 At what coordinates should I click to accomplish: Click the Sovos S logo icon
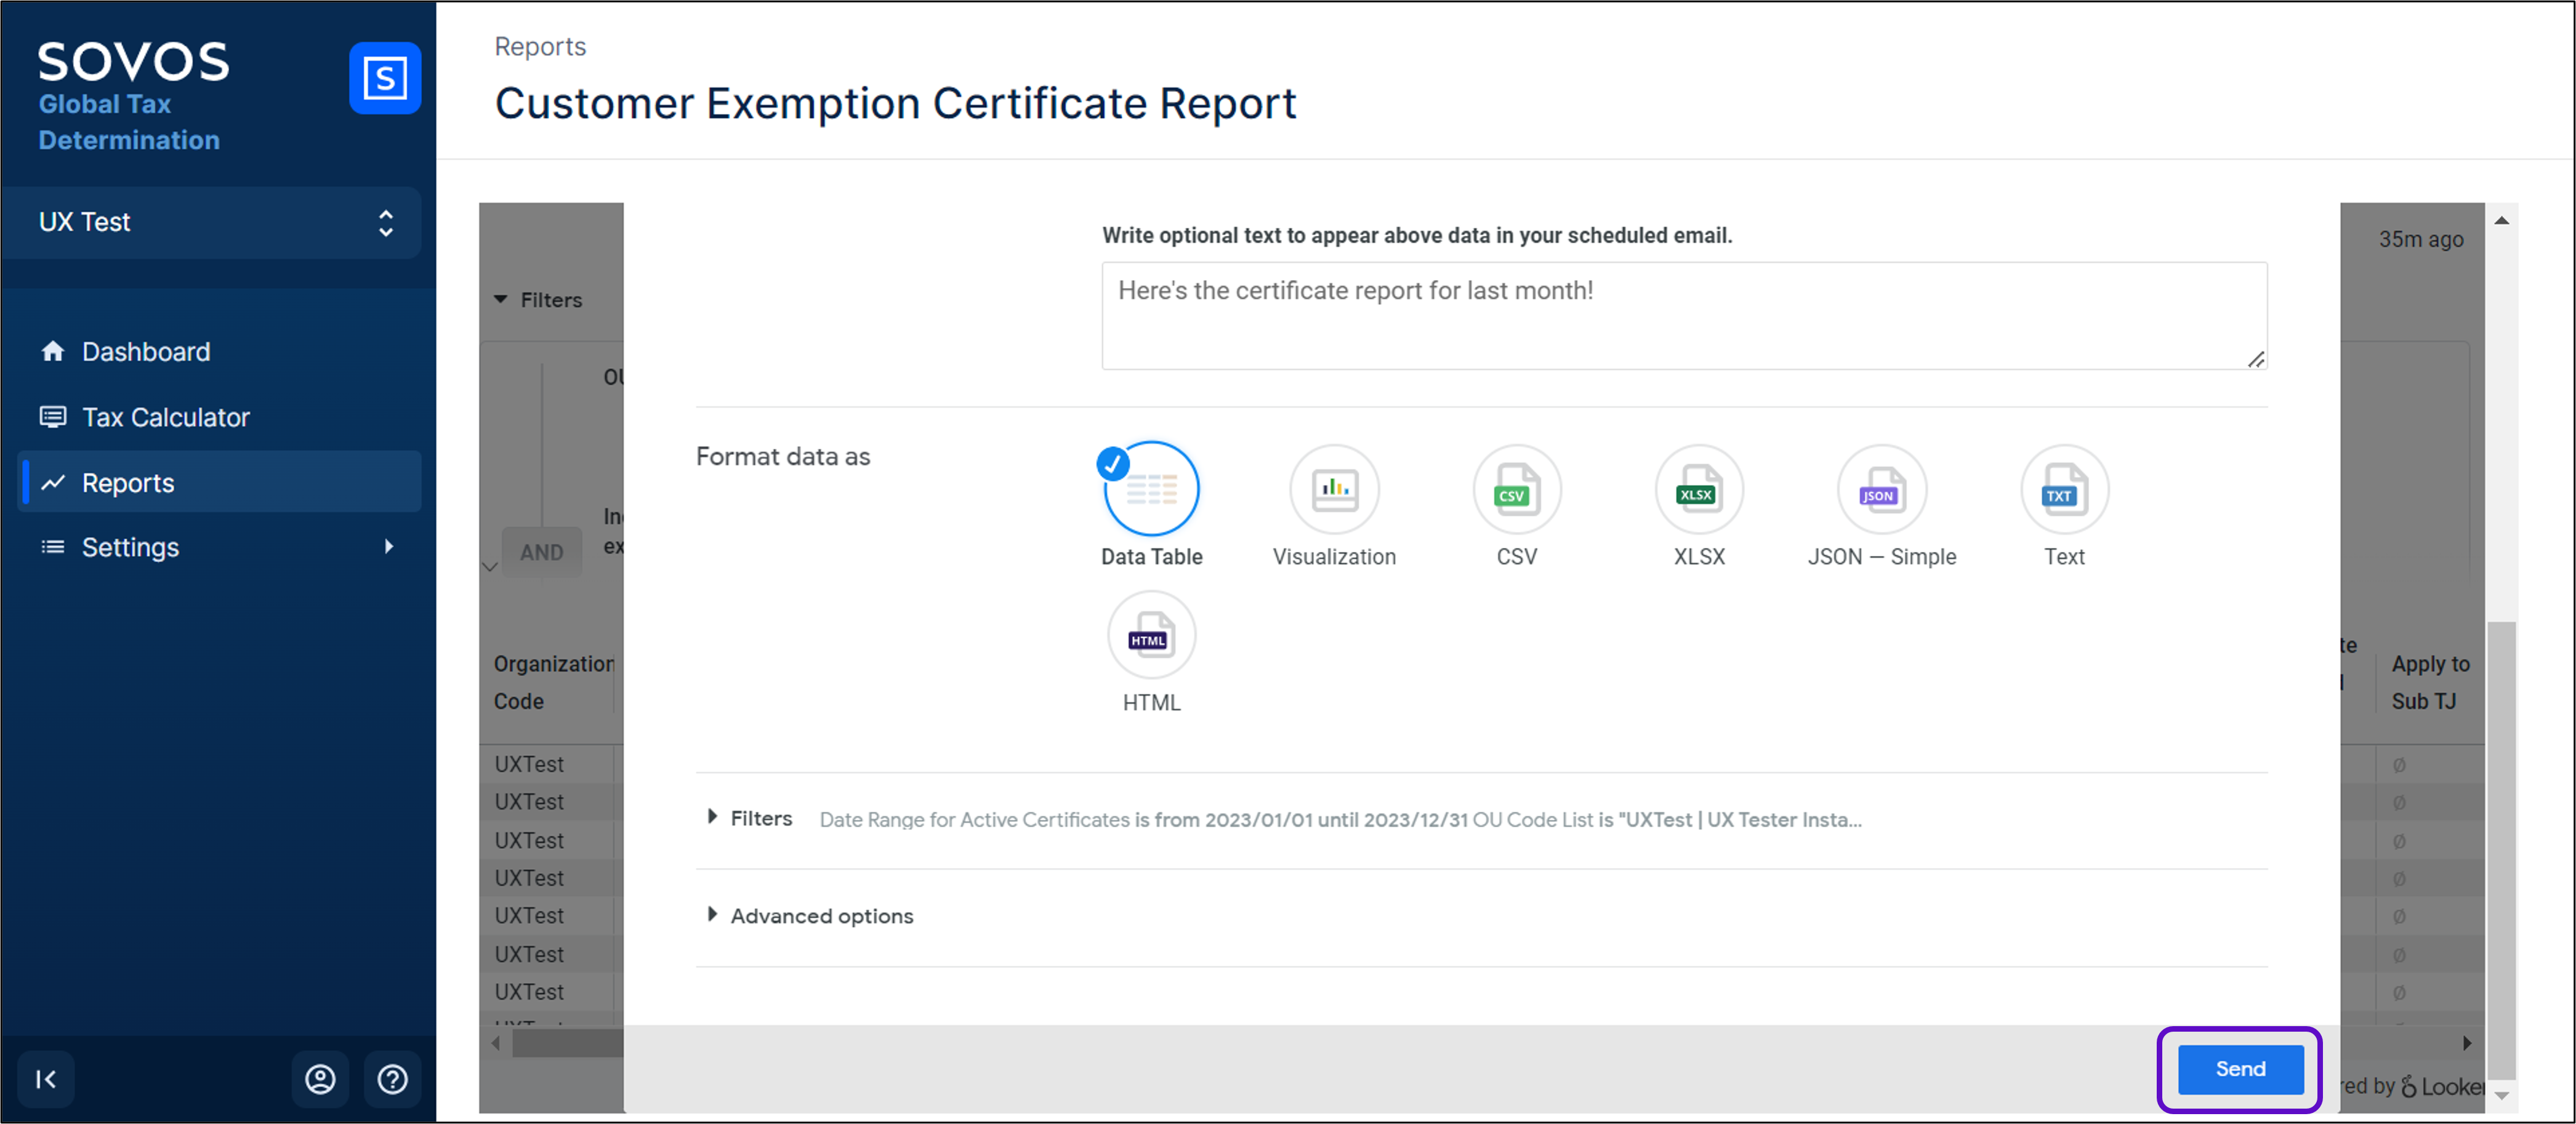(384, 78)
